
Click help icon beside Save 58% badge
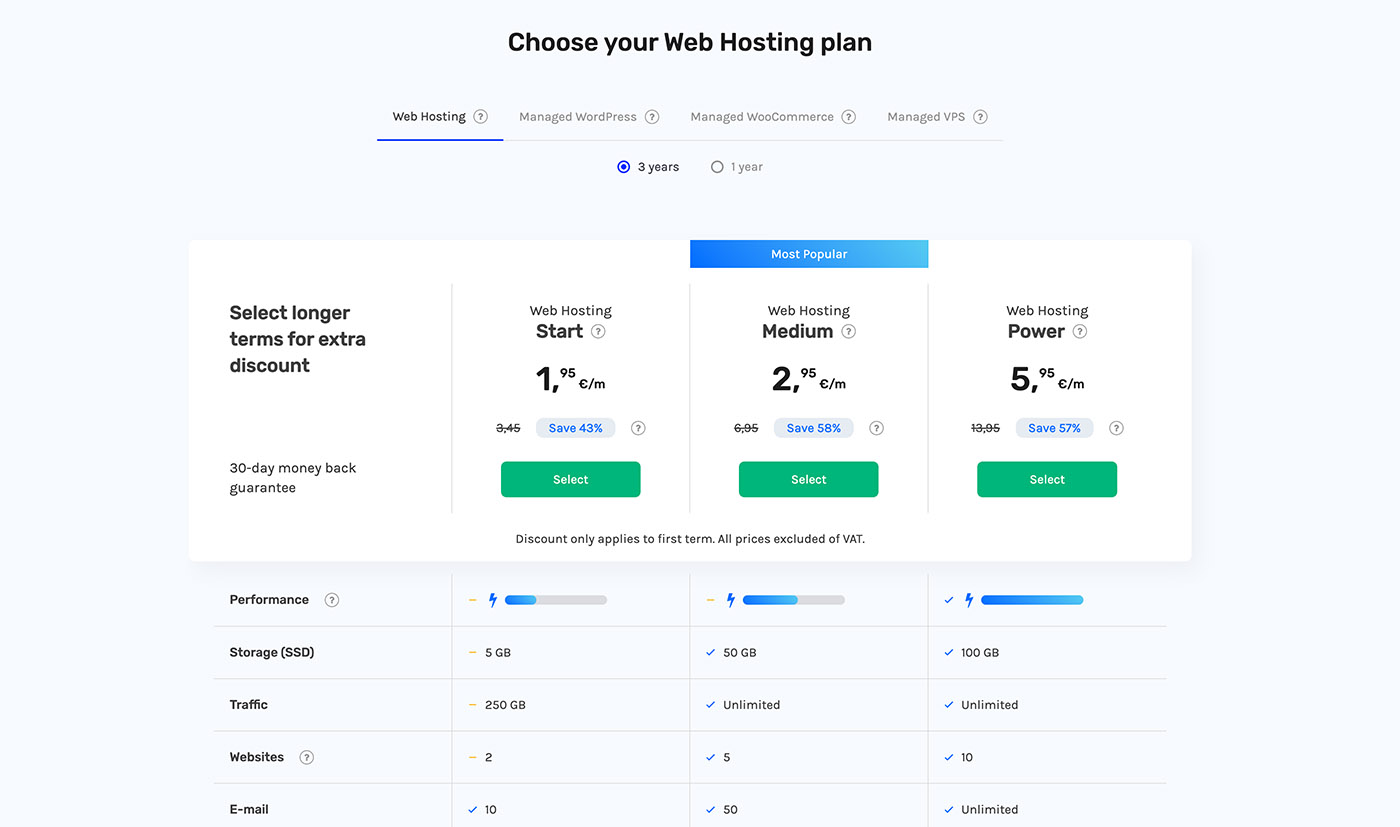tap(877, 428)
